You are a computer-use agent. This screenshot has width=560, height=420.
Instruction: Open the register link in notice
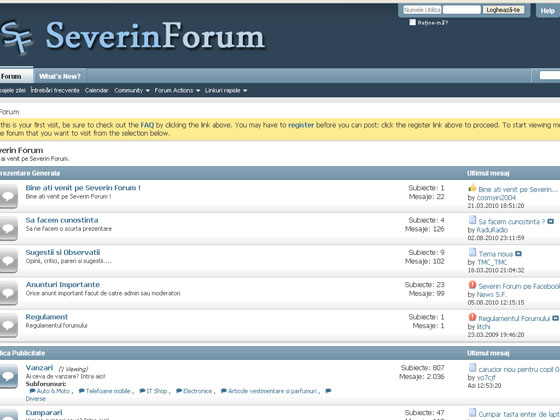(301, 125)
